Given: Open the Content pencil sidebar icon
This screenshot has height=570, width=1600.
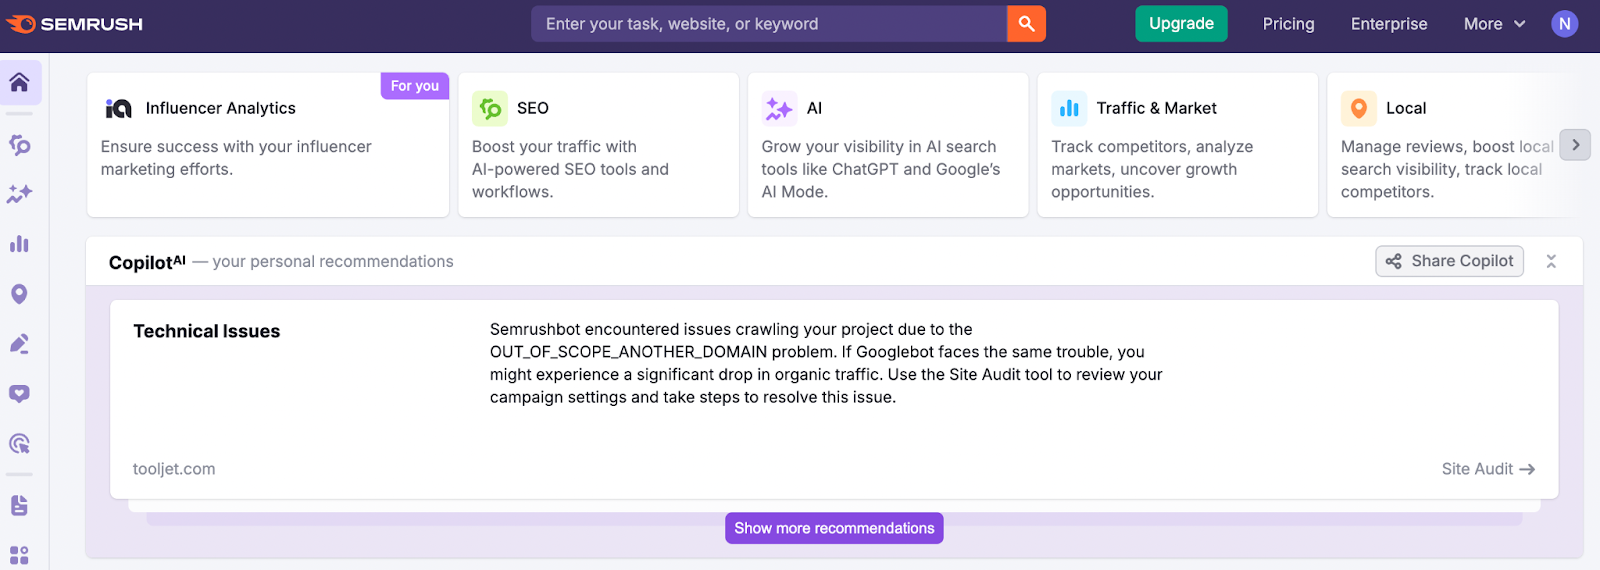Looking at the screenshot, I should coord(20,344).
